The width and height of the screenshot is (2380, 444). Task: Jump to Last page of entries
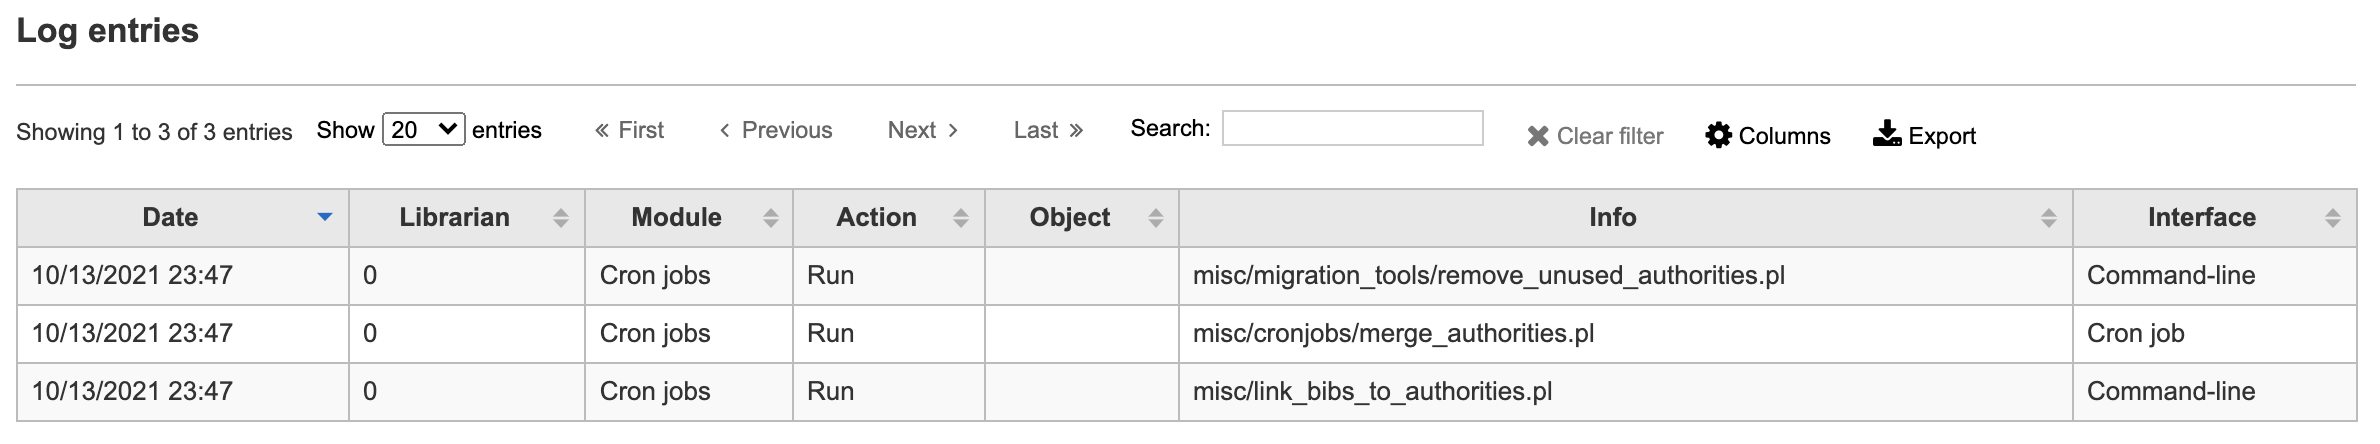click(x=1047, y=130)
